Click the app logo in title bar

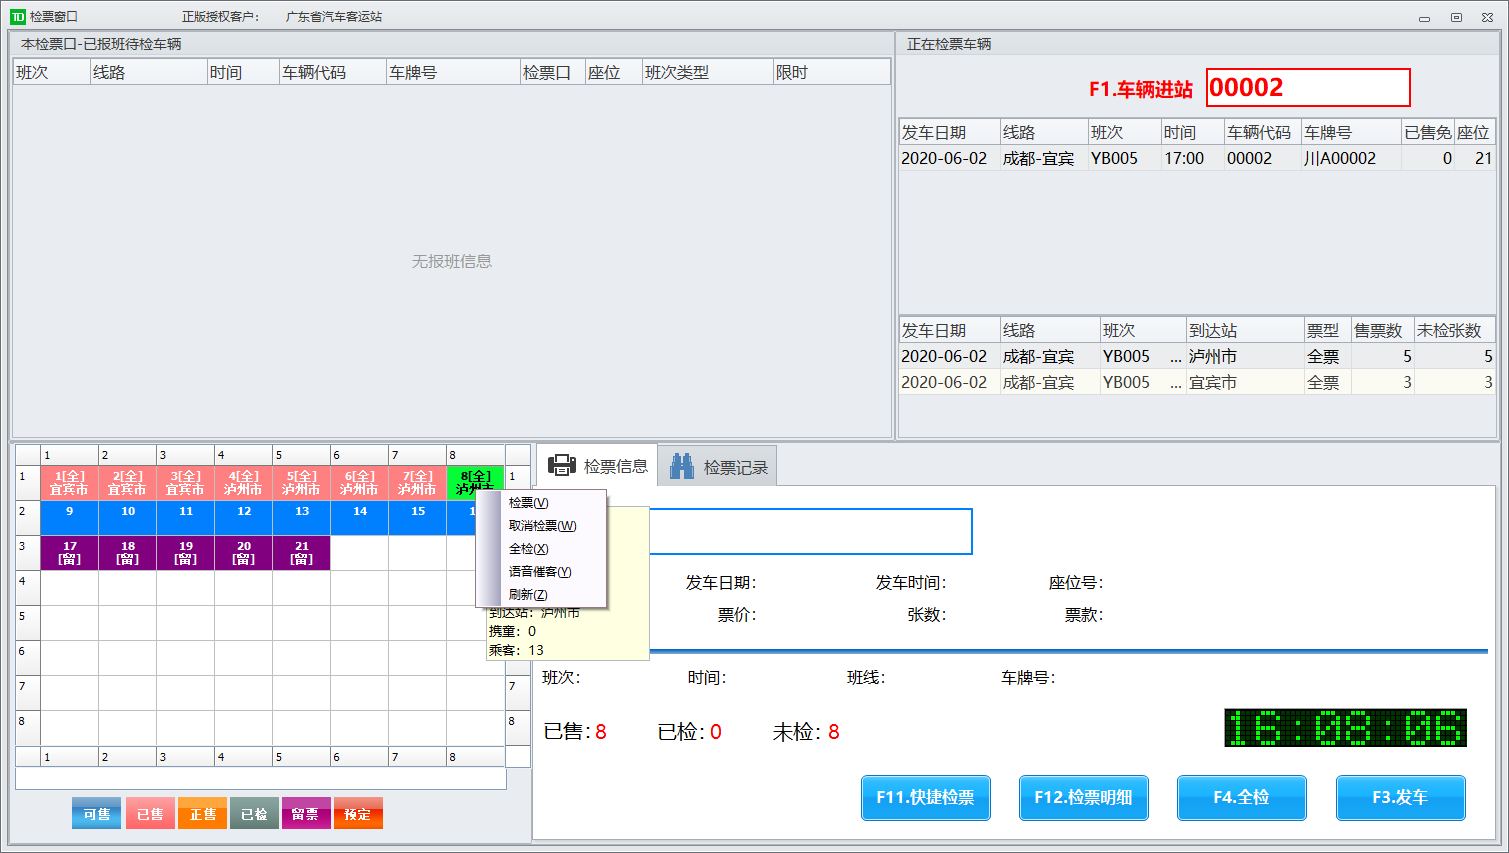[x=17, y=17]
